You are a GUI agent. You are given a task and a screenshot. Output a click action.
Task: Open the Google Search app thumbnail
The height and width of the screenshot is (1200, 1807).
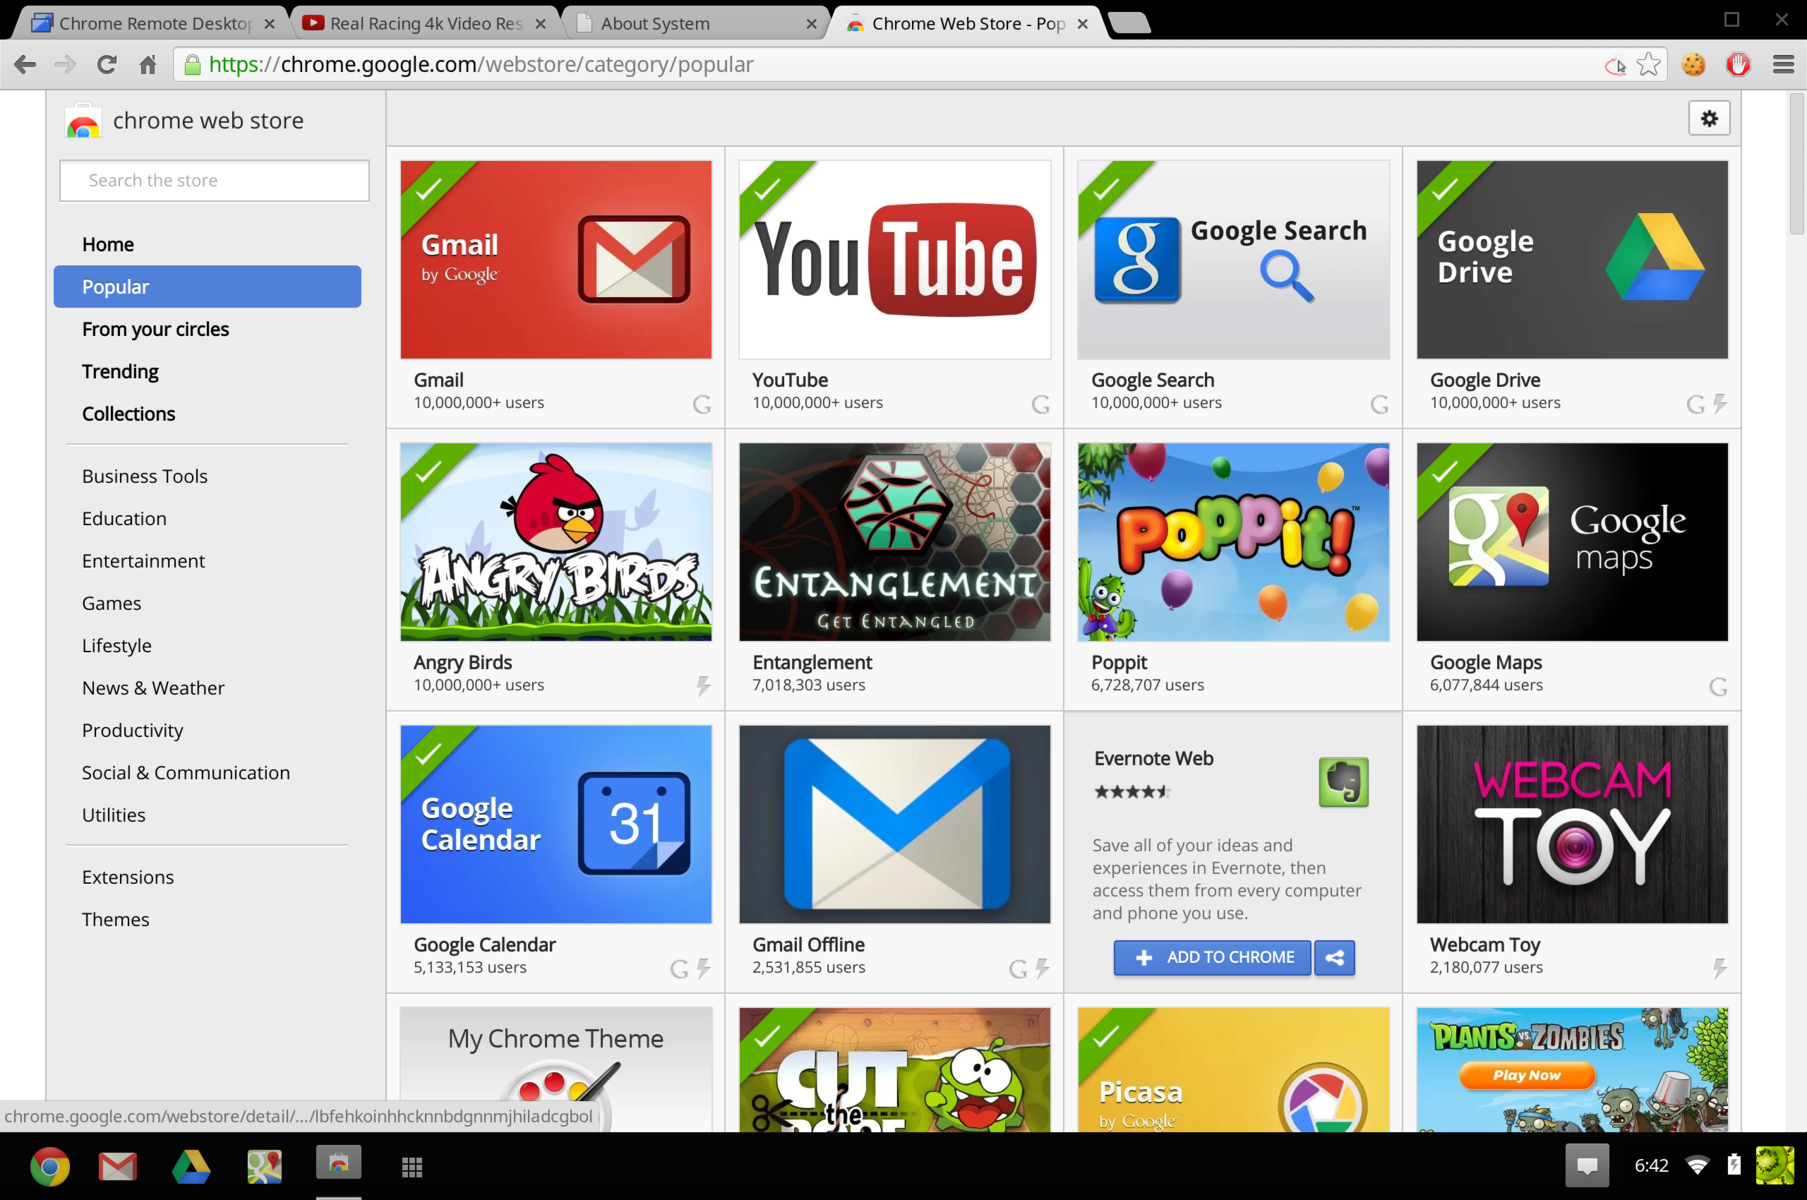tap(1233, 260)
